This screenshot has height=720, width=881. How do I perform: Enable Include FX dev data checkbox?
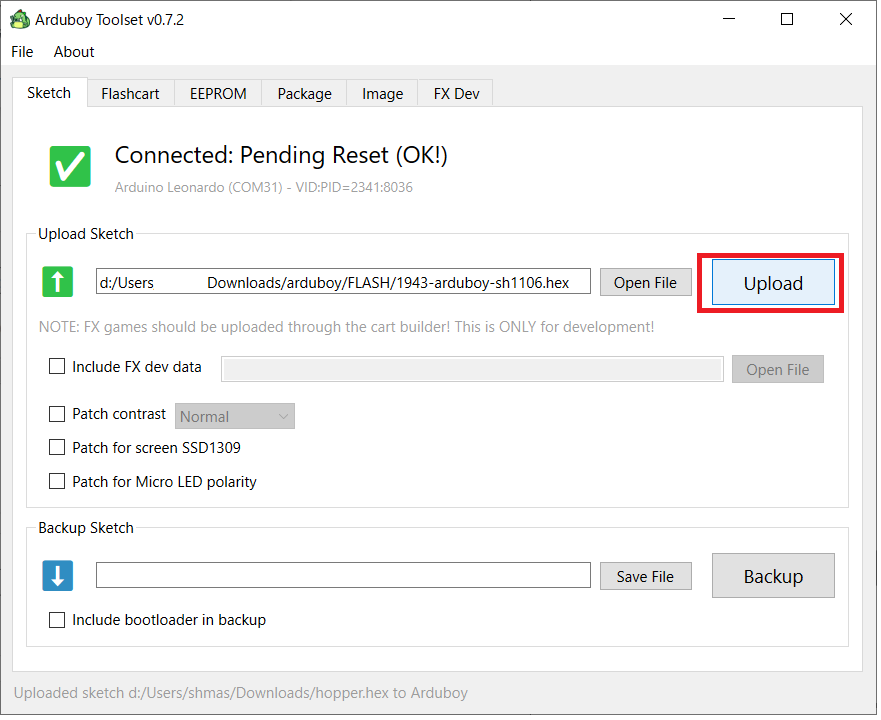(x=57, y=367)
